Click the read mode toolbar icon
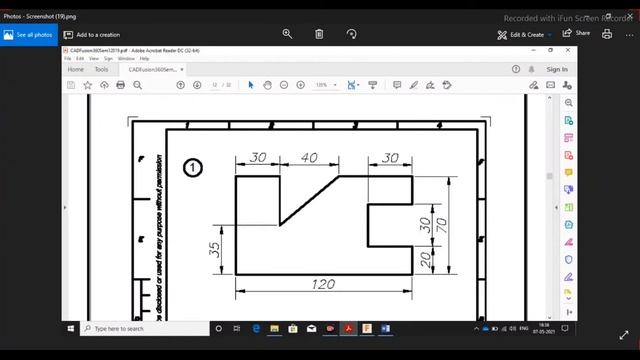This screenshot has height=360, width=640. tap(373, 85)
